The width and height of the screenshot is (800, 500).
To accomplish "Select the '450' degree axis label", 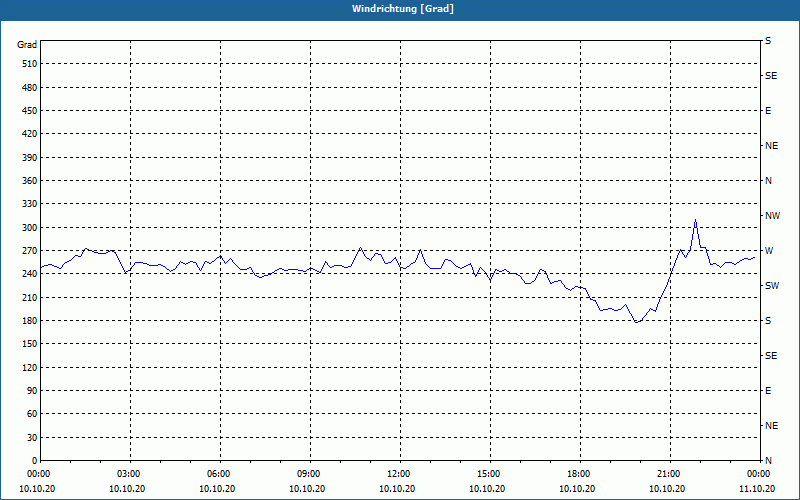I will pos(30,111).
